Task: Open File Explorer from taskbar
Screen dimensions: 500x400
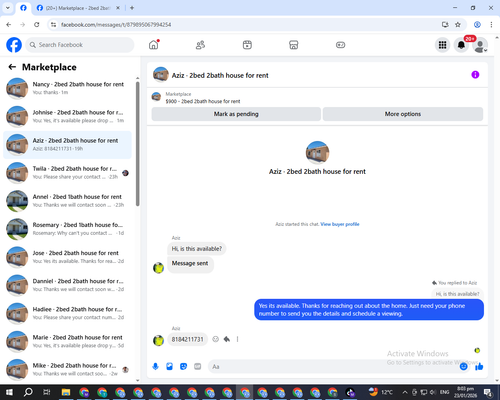Action: click(x=66, y=392)
